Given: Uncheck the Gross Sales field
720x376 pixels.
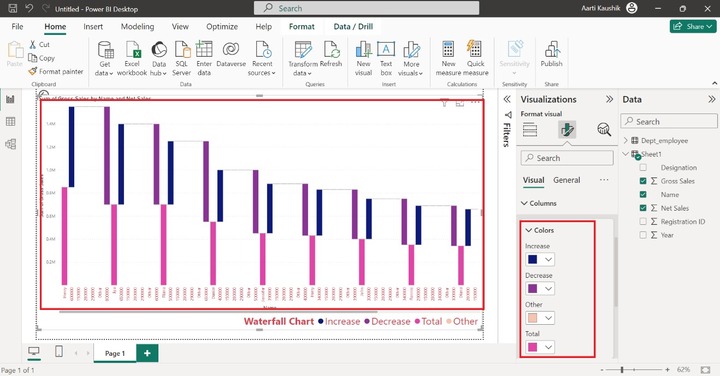Looking at the screenshot, I should (x=643, y=181).
